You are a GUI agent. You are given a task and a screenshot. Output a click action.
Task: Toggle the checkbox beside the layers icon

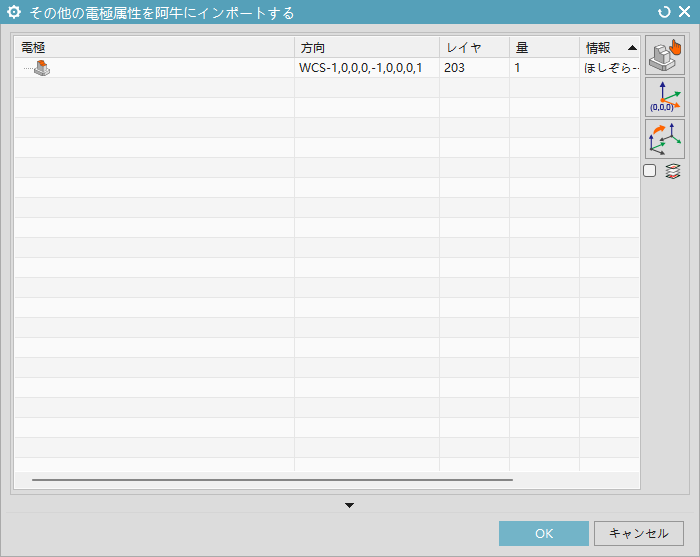(x=650, y=171)
